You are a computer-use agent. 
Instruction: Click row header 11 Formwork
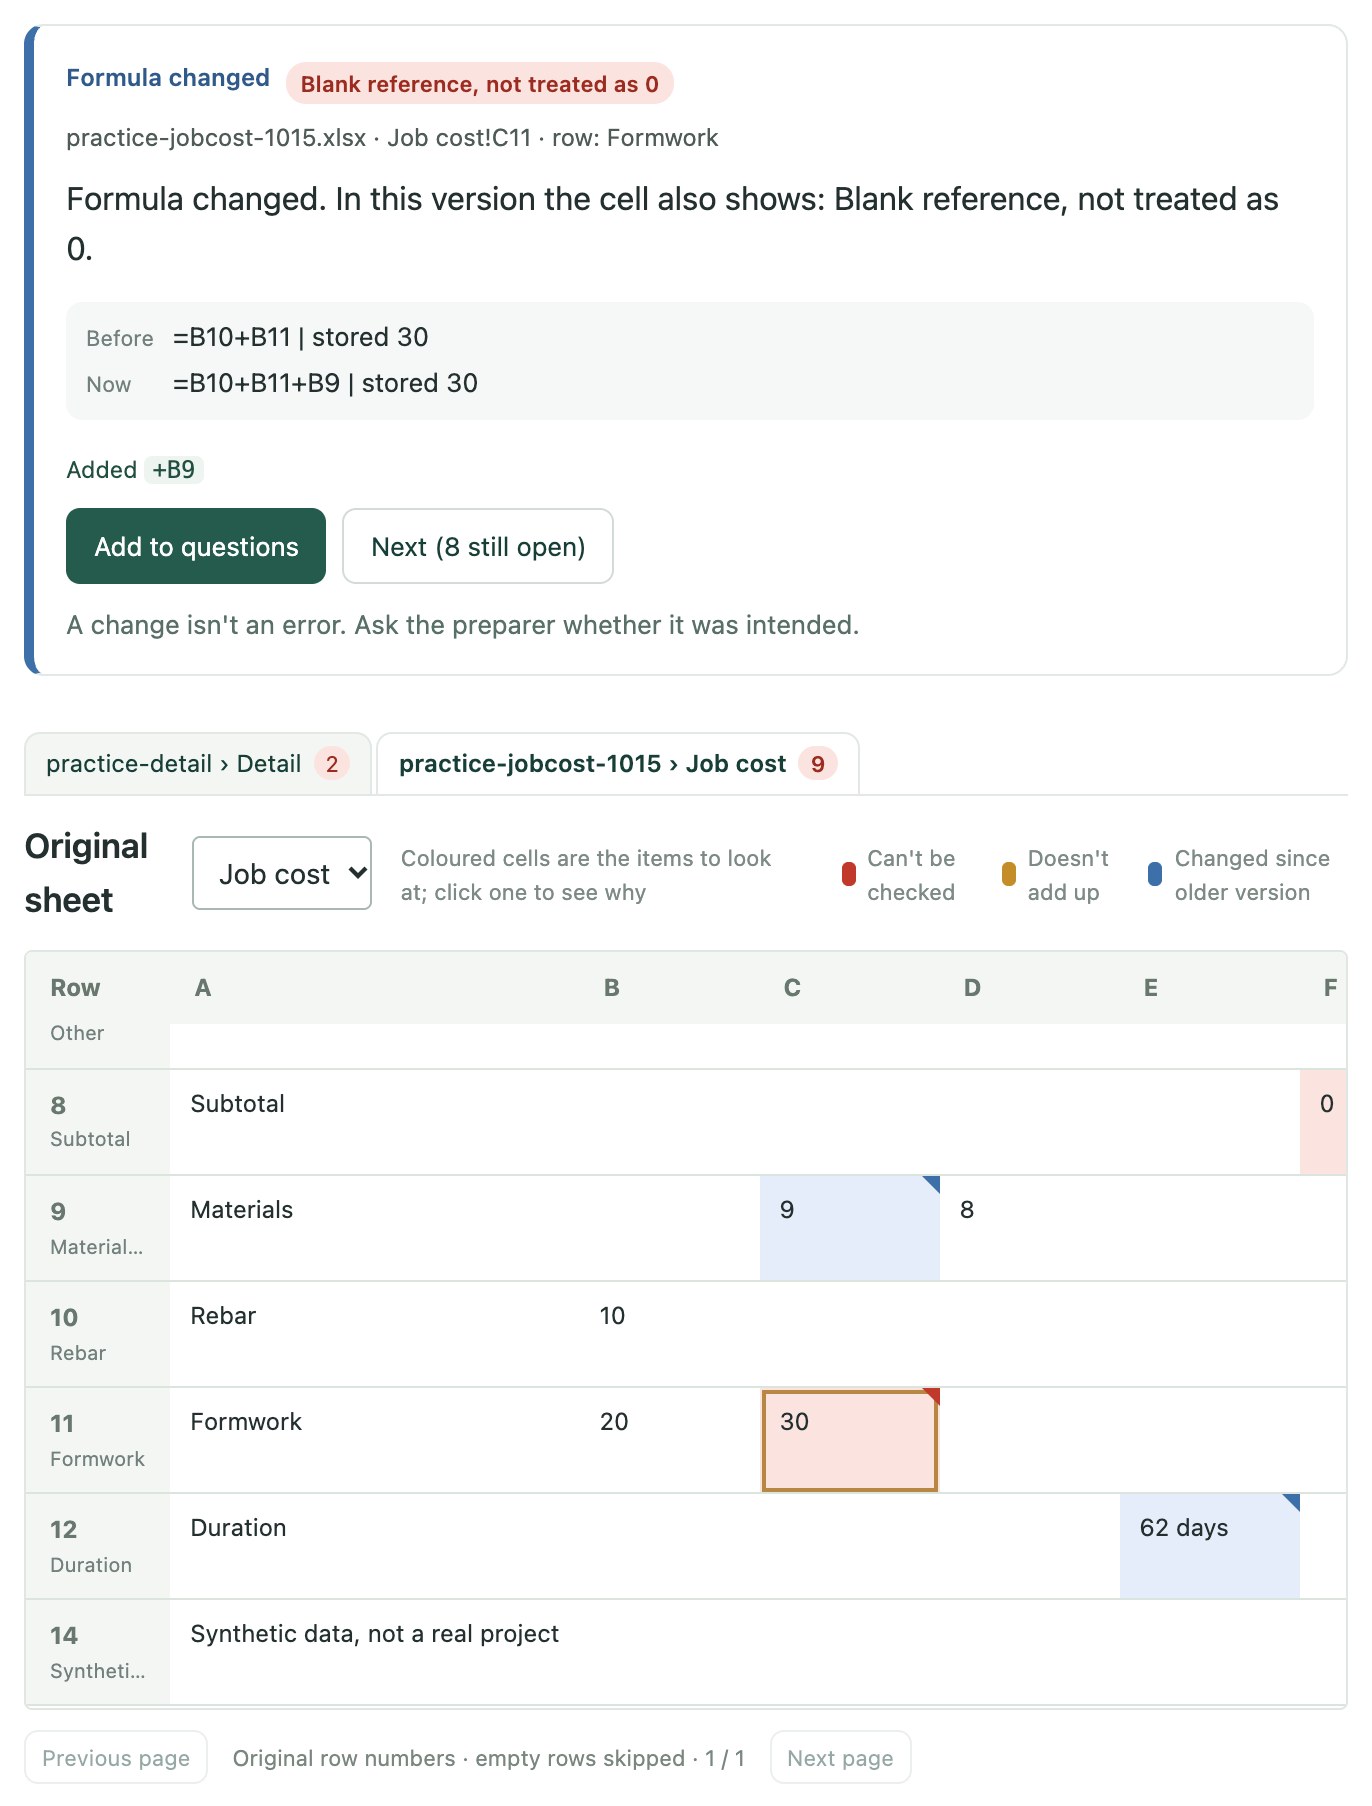[x=97, y=1440]
